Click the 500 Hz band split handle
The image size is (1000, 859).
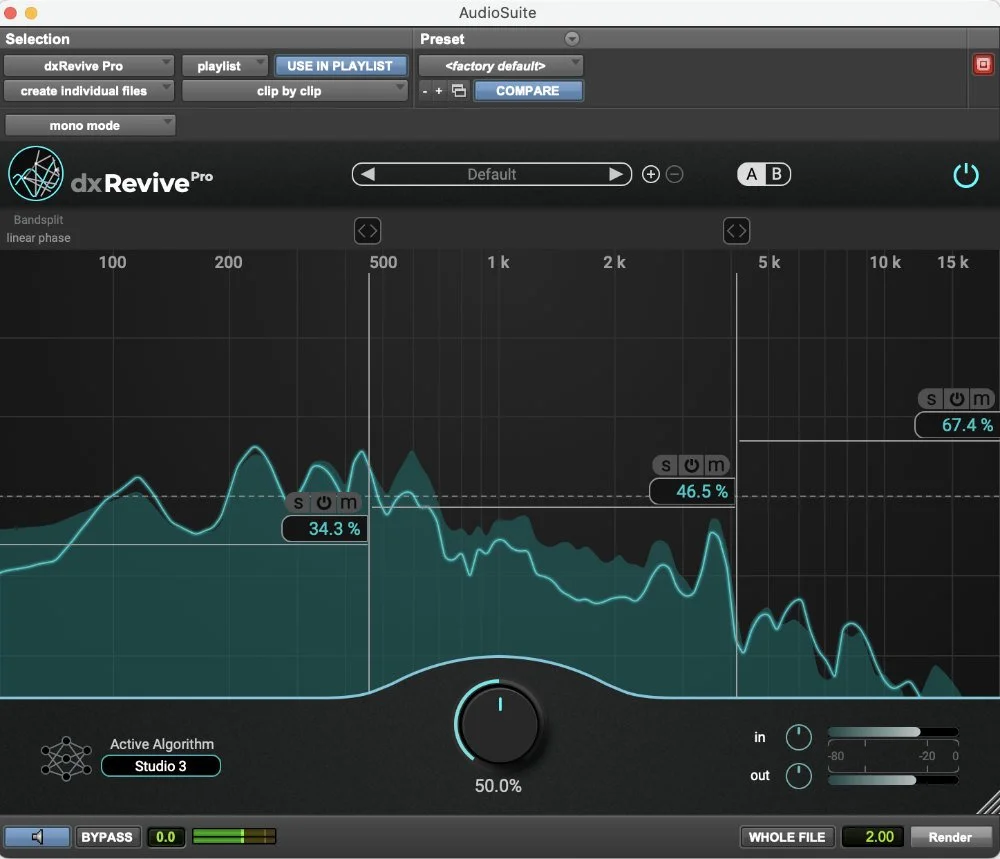click(x=367, y=231)
